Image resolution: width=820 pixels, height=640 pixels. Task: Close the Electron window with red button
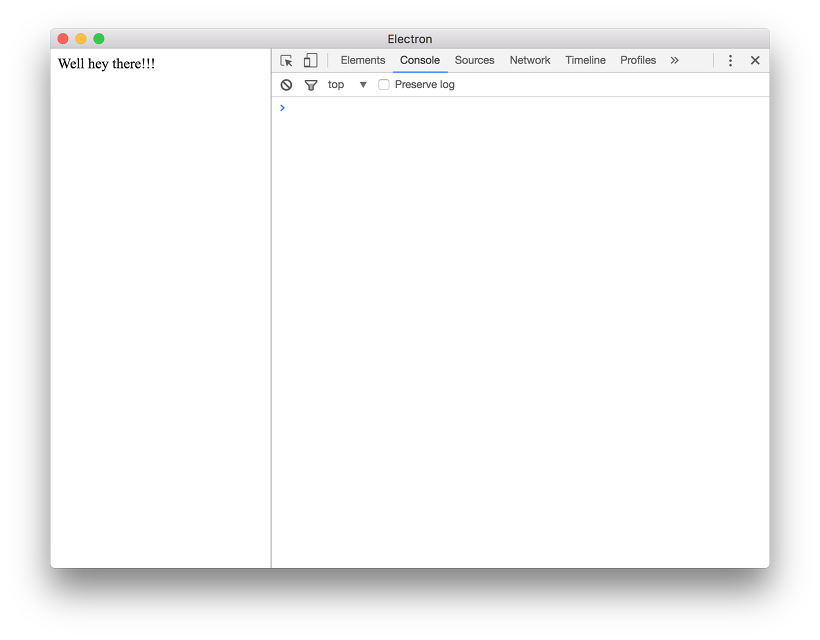63,39
